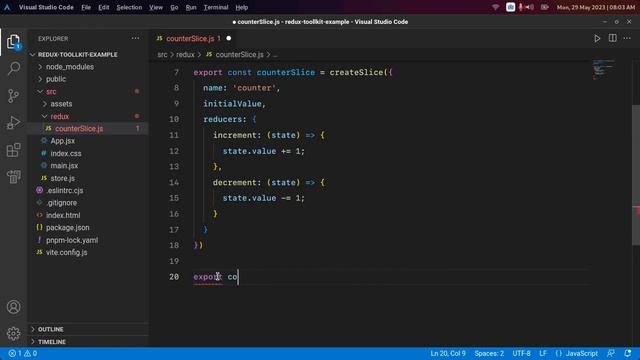Image resolution: width=640 pixels, height=360 pixels.
Task: Click the editor vertical scrollbar
Action: click(636, 176)
